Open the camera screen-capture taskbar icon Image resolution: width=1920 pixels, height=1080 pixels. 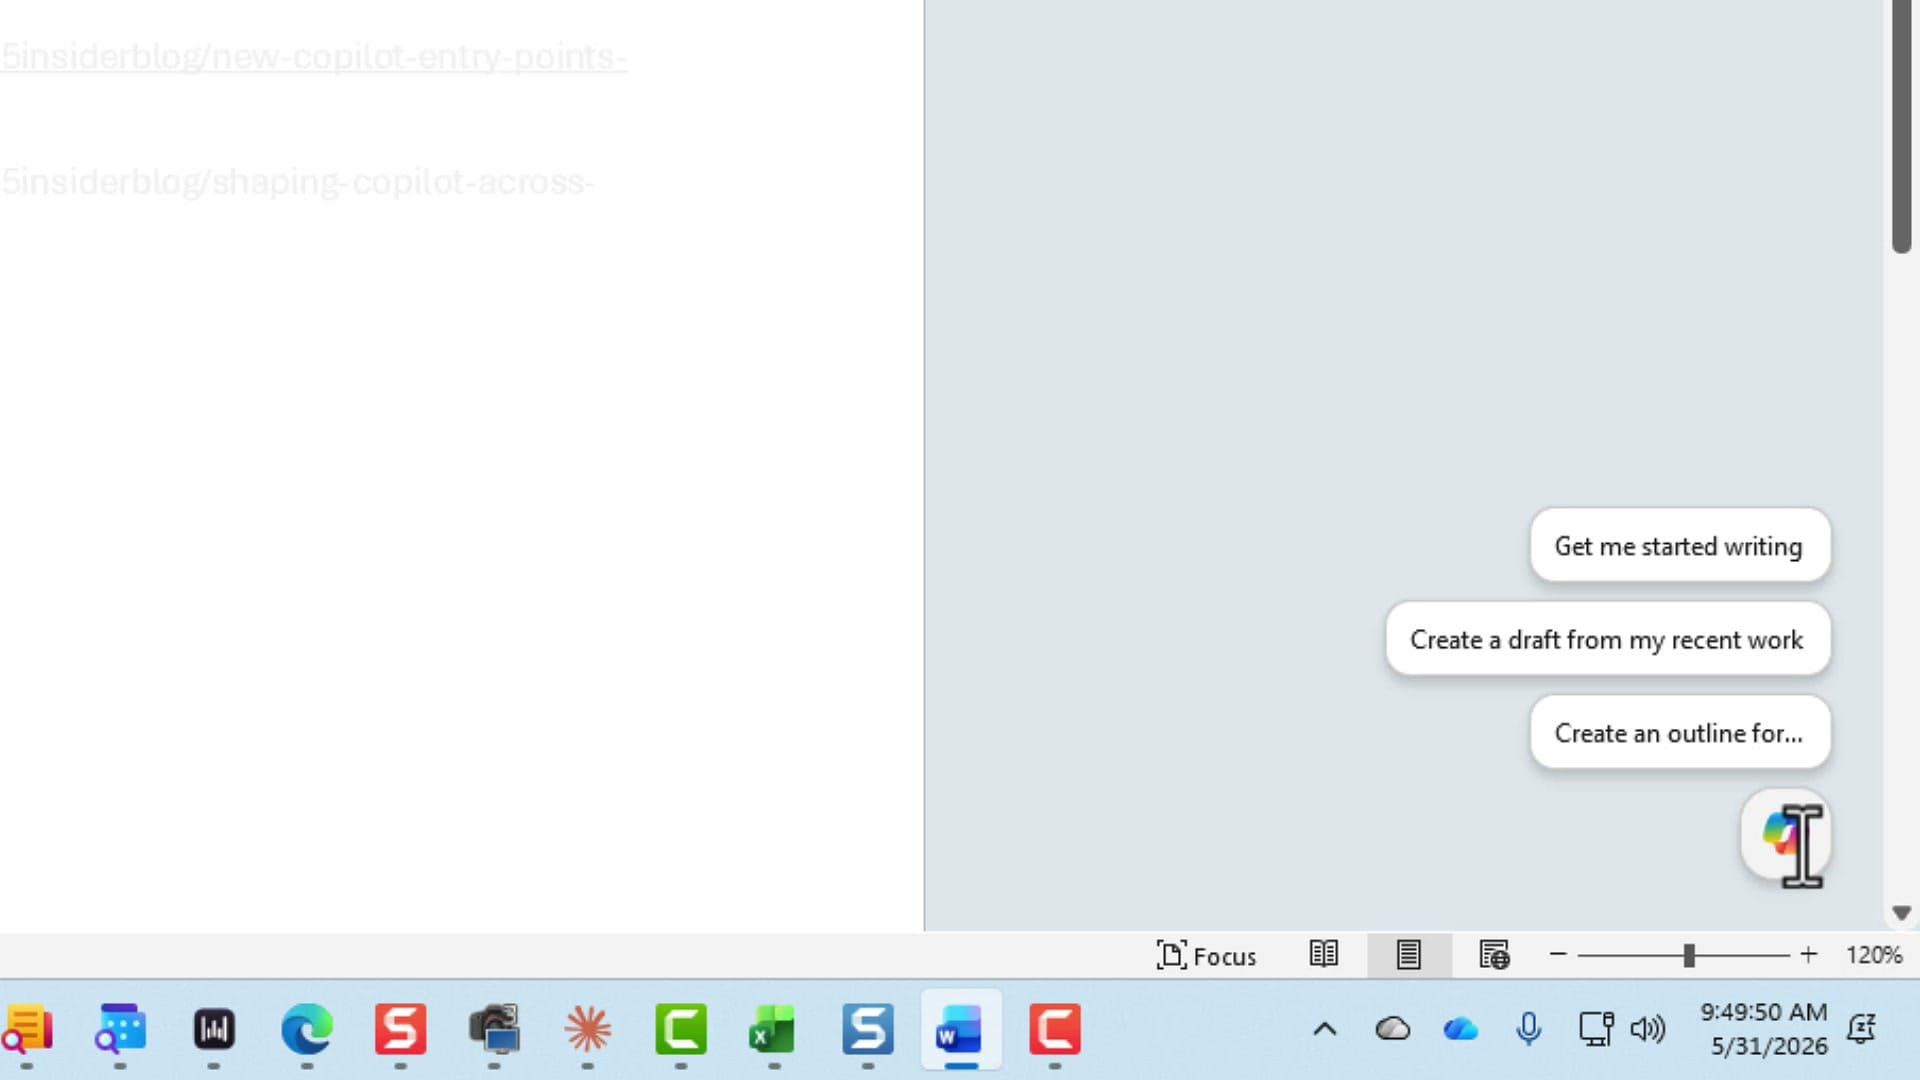(495, 1029)
